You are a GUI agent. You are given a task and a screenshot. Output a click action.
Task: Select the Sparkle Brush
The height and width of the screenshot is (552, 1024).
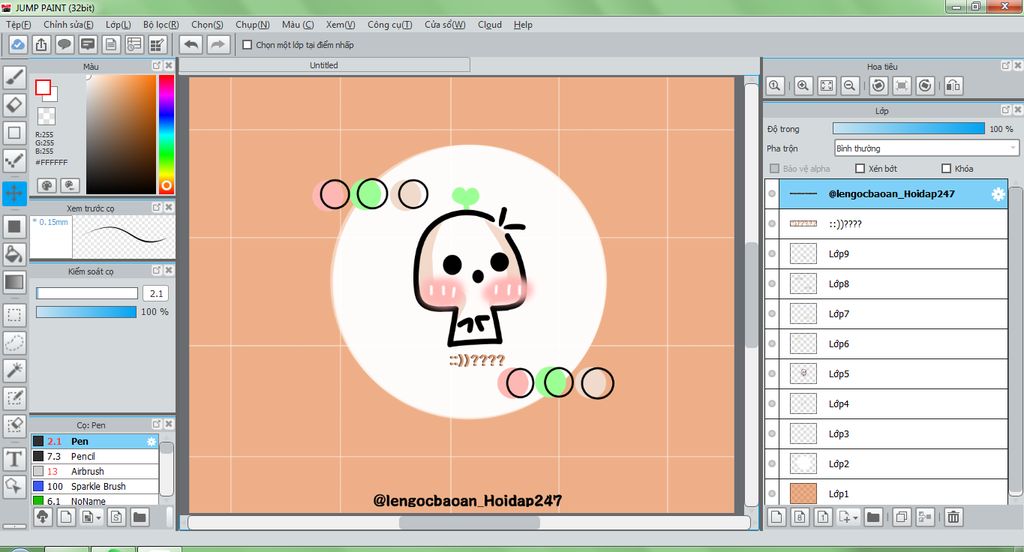[x=95, y=487]
